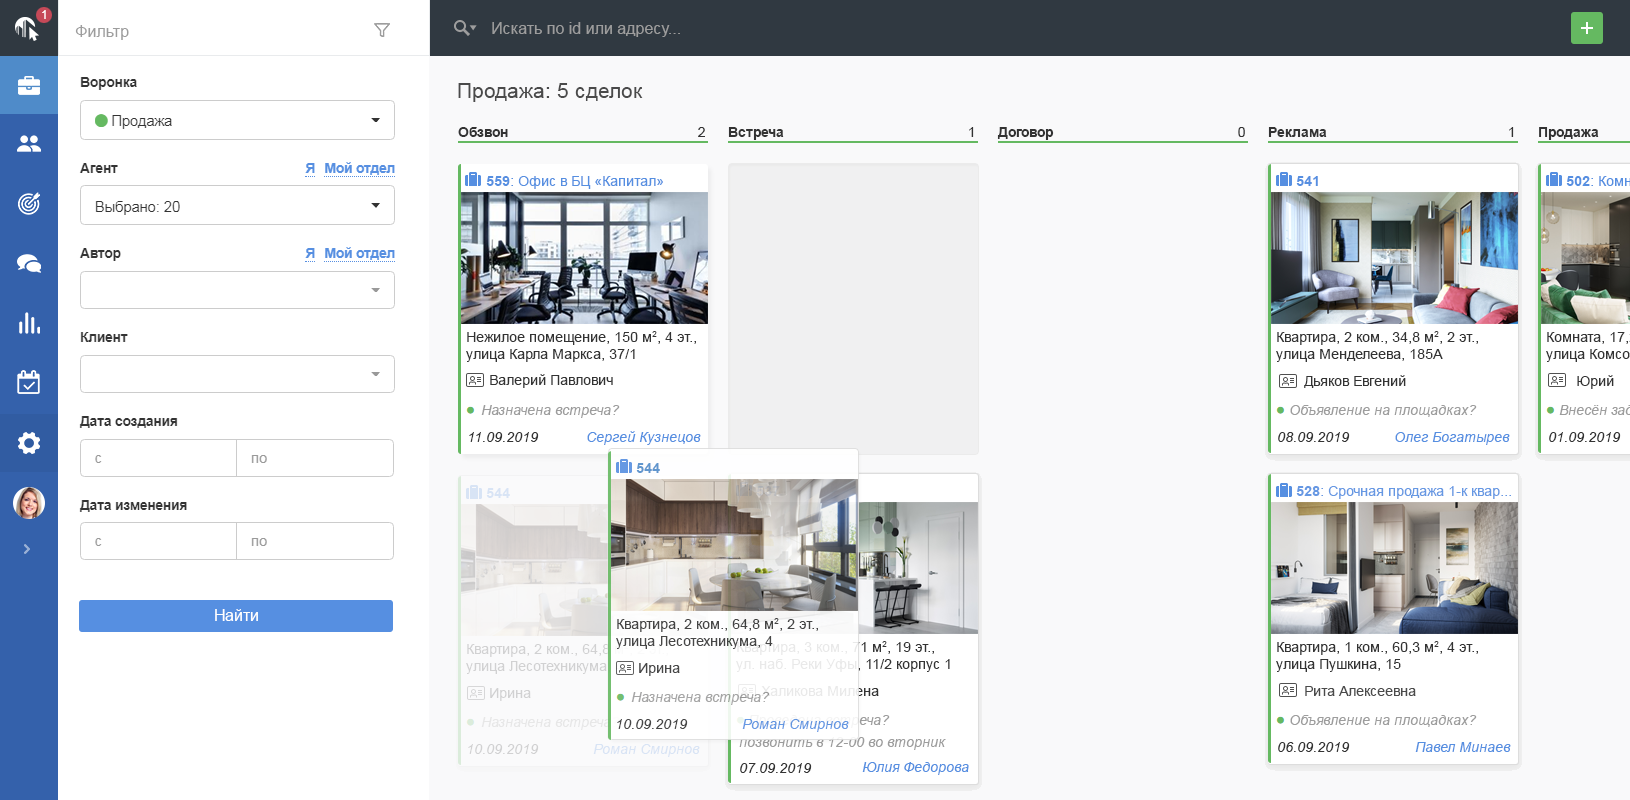Image resolution: width=1630 pixels, height=800 pixels.
Task: Click the briefcase icon on card 502
Action: coord(1553,180)
